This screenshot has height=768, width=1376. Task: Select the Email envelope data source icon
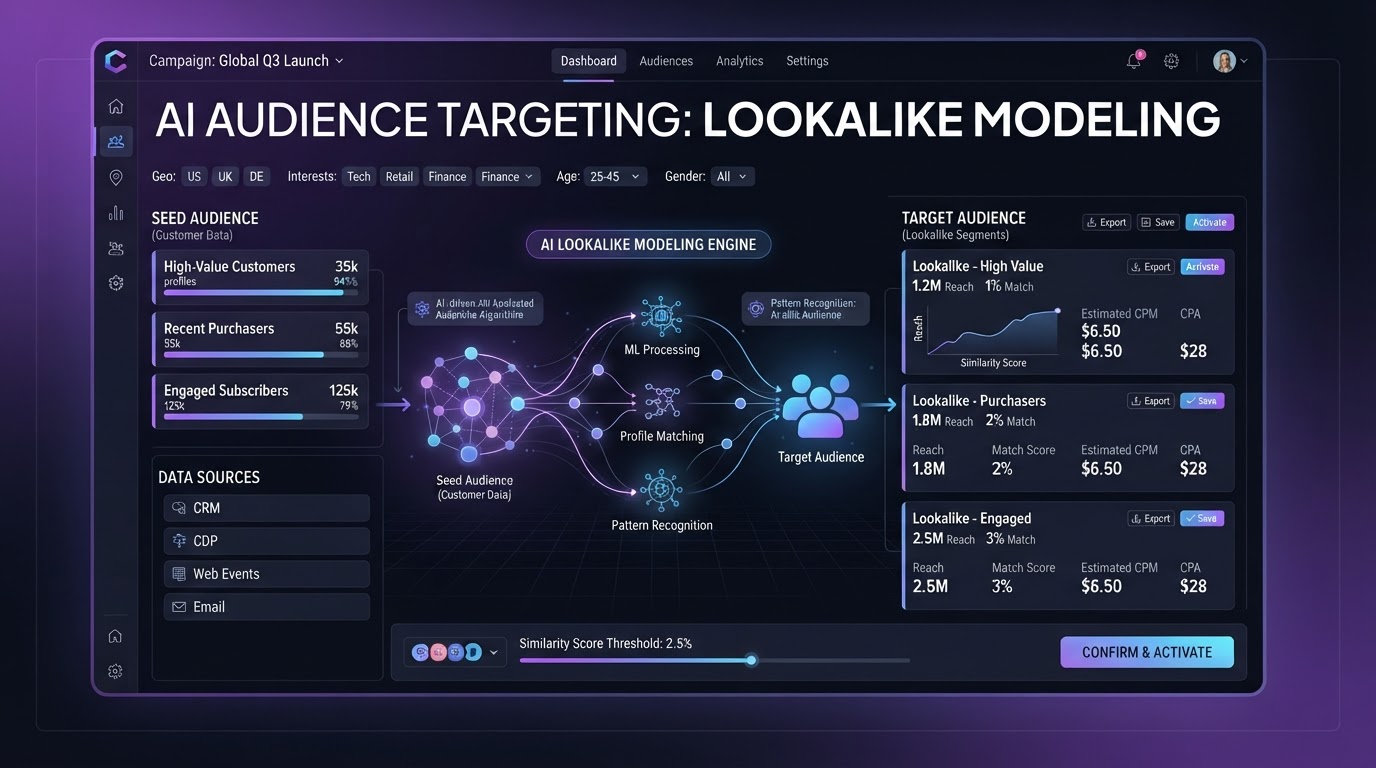tap(179, 607)
